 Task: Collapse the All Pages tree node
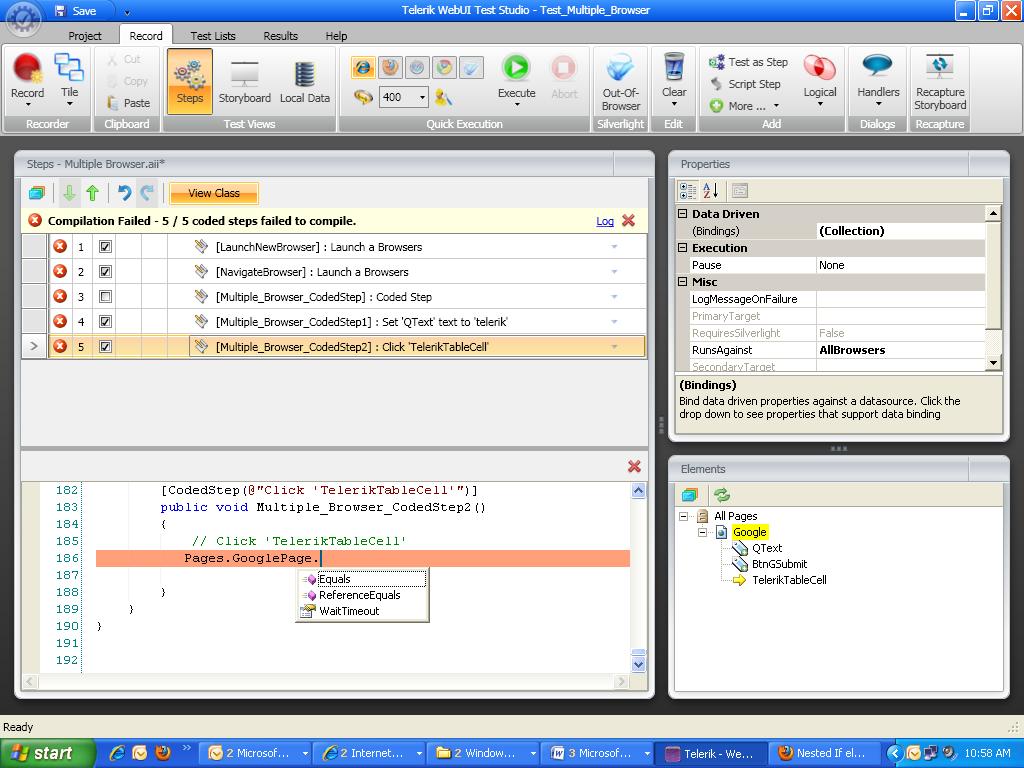coord(684,516)
